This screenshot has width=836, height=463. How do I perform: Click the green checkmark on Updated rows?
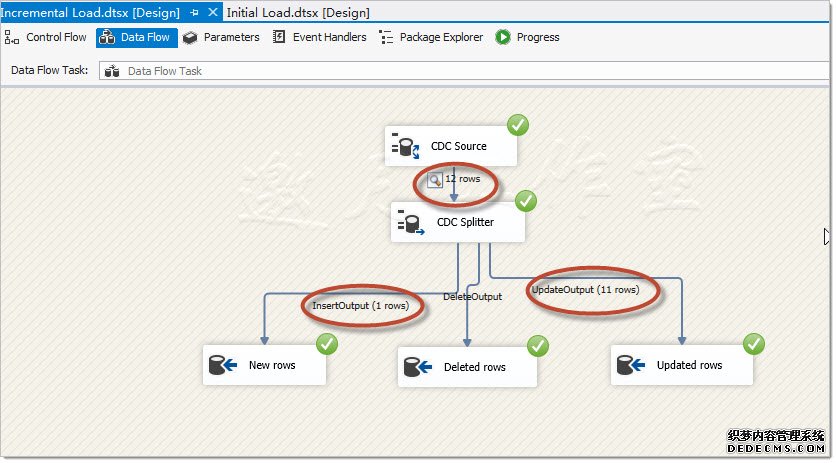point(753,344)
